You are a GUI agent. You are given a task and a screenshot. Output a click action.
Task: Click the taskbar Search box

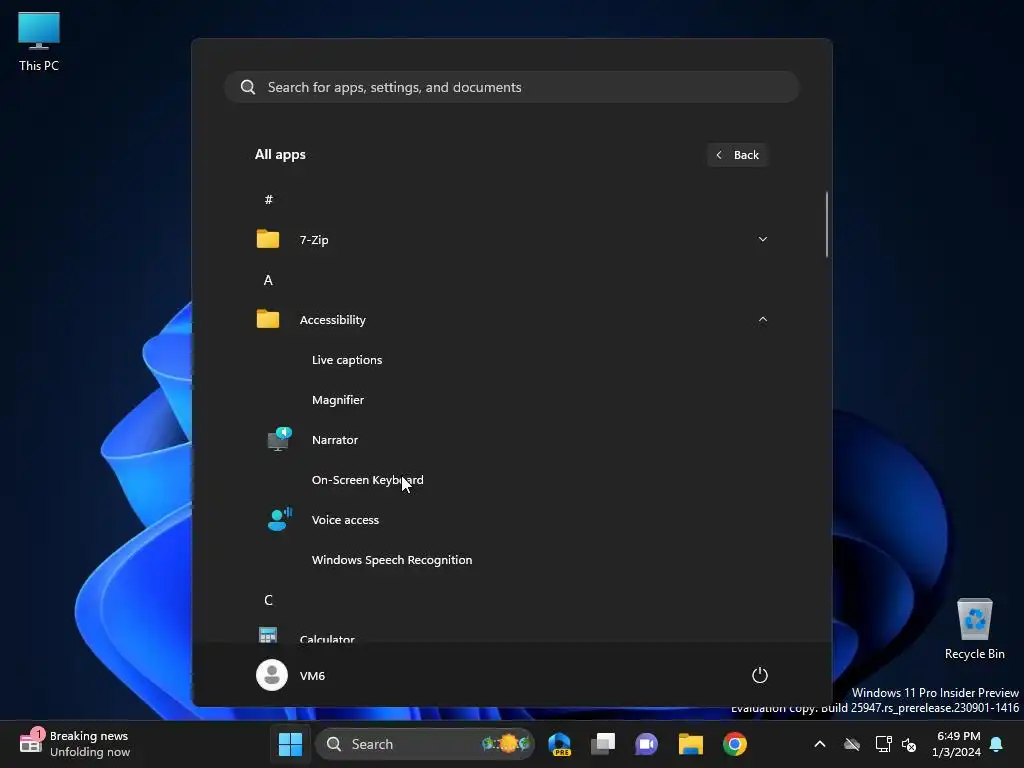tap(424, 744)
